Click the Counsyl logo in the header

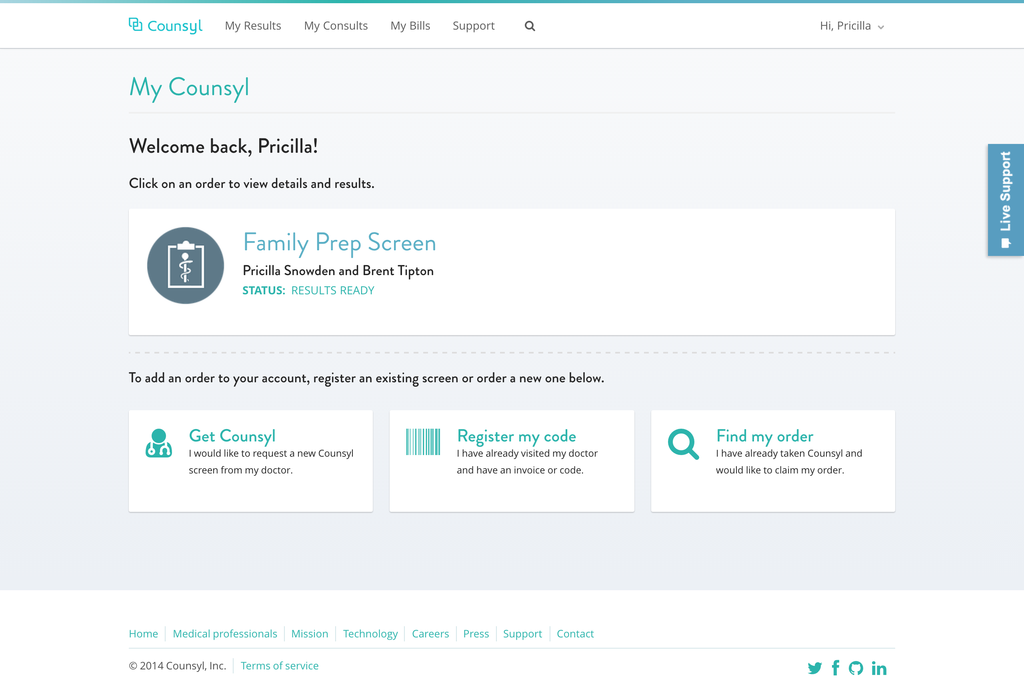[x=165, y=25]
